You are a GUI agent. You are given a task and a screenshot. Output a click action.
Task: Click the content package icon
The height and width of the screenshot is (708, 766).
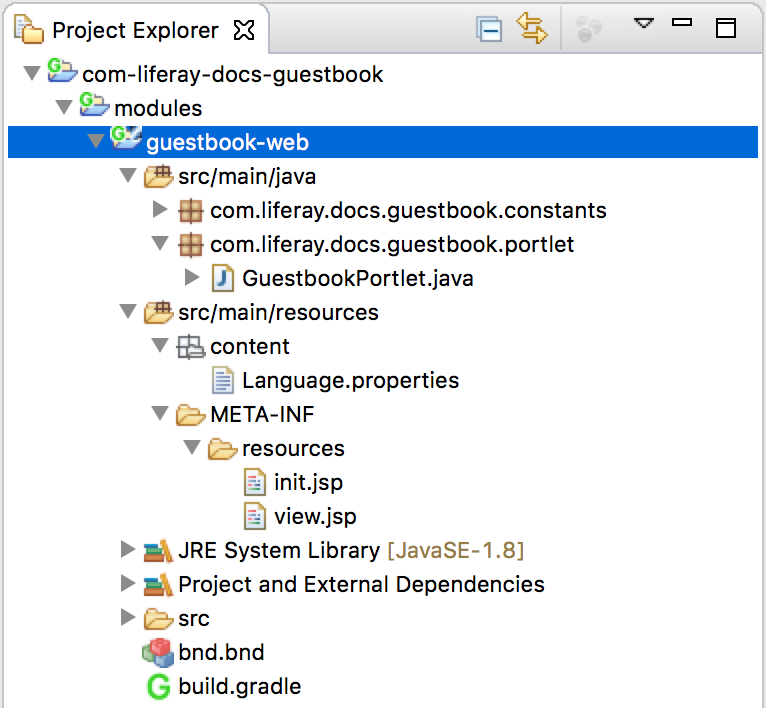(x=191, y=347)
